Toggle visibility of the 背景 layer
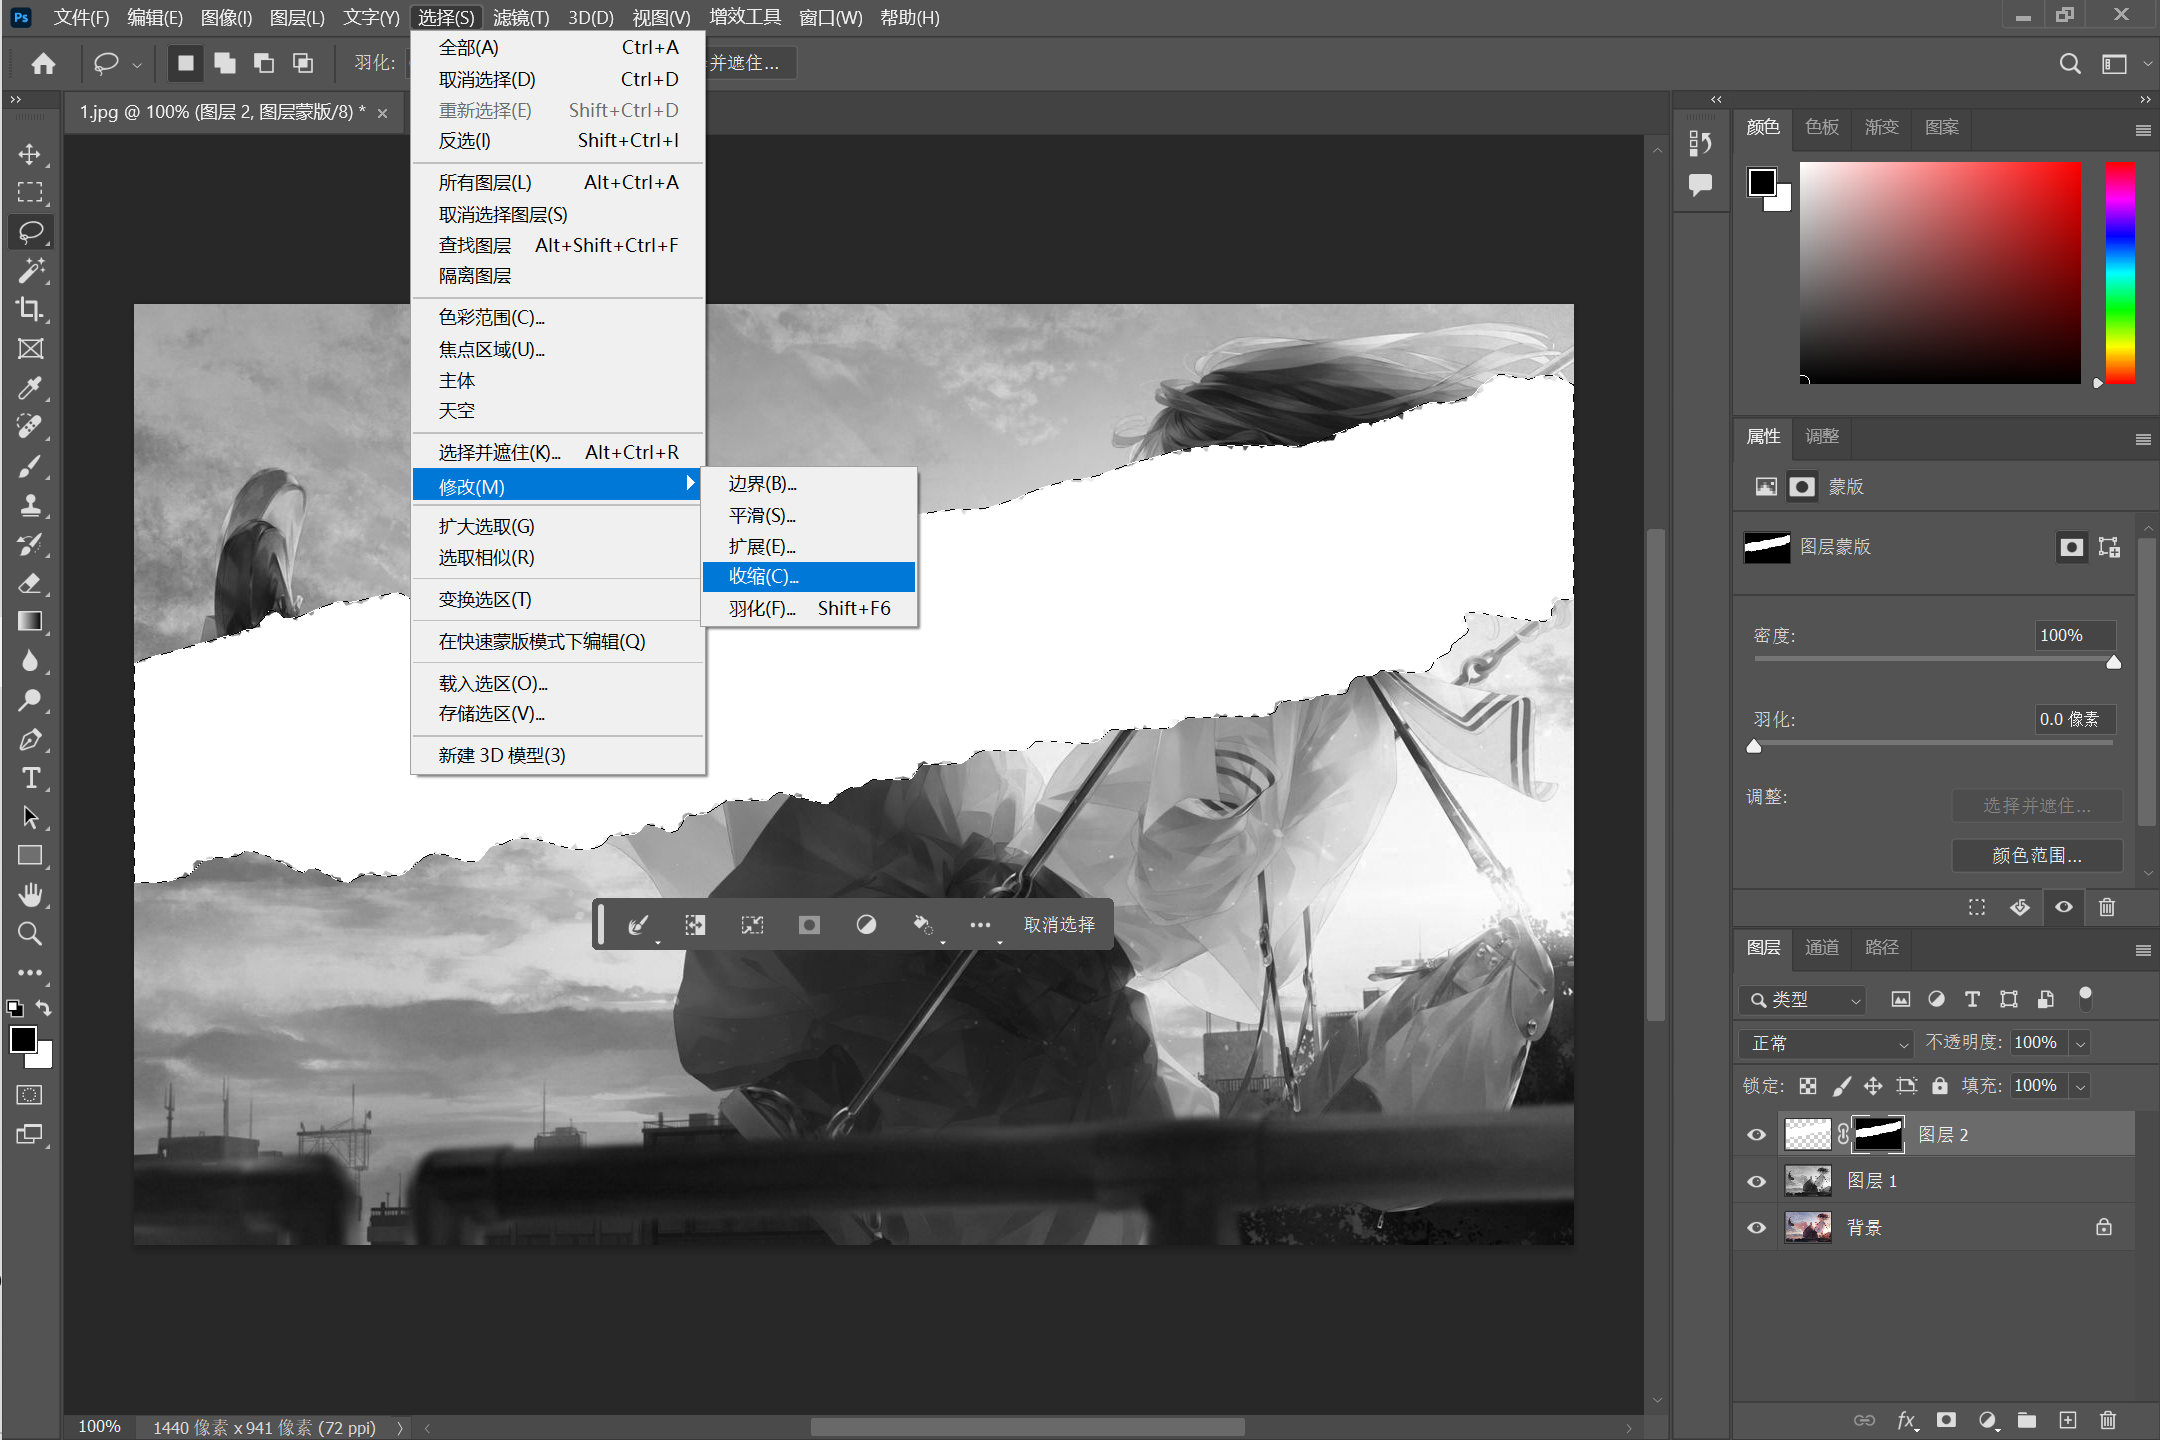 (x=1756, y=1228)
